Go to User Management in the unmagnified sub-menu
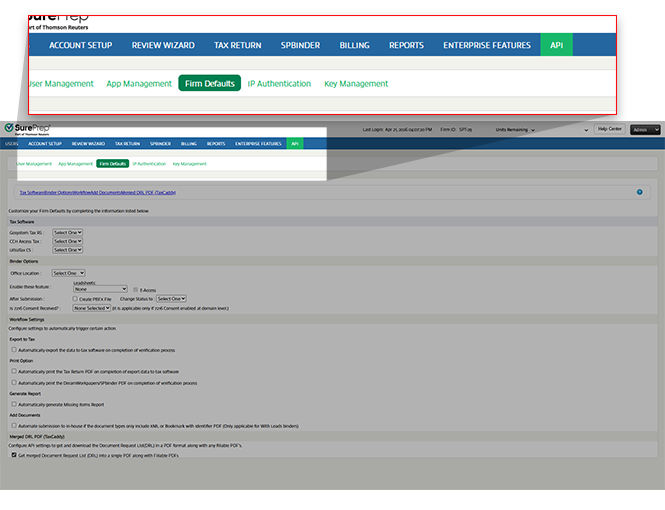The height and width of the screenshot is (510, 665). point(34,164)
